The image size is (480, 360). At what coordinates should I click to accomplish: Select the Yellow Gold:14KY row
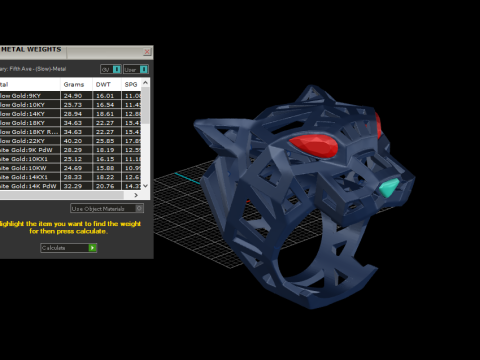point(70,114)
